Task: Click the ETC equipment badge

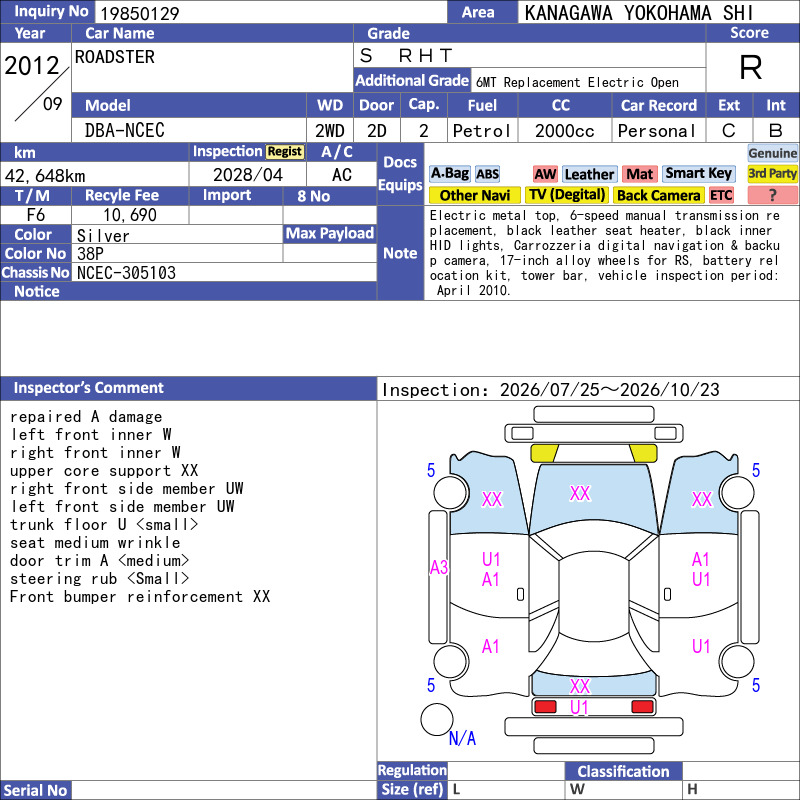Action: [721, 195]
